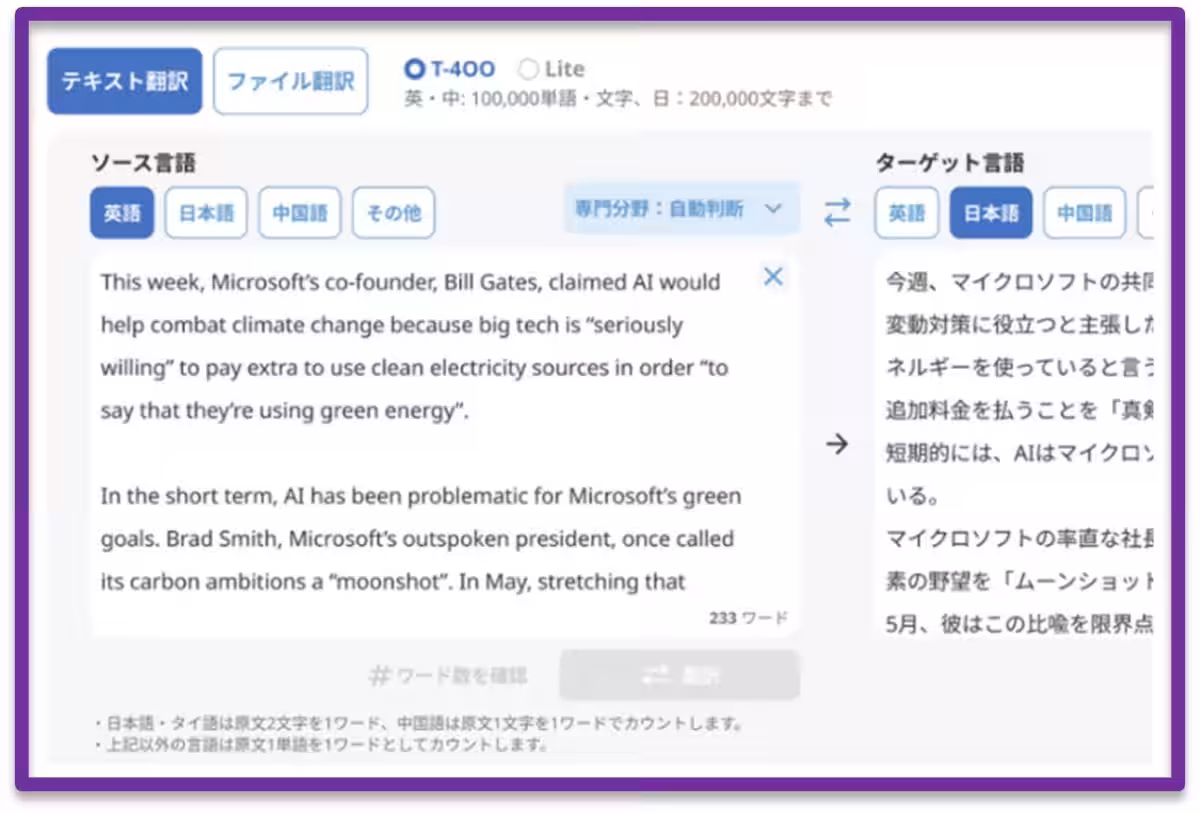Switch to the テキスト翻訳 tab
The height and width of the screenshot is (814, 1200).
tap(124, 81)
